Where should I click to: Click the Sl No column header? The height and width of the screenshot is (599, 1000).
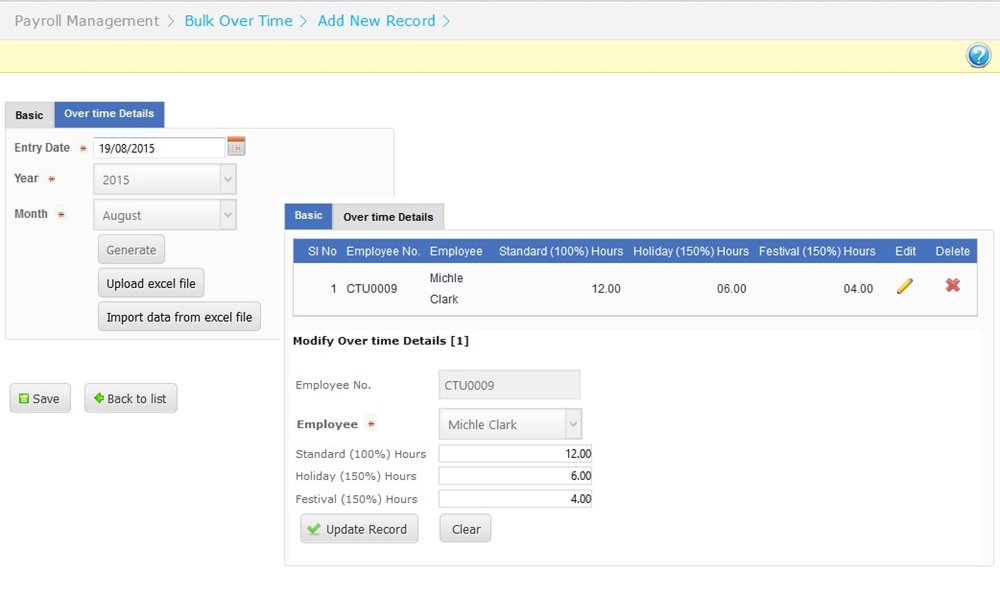(322, 251)
